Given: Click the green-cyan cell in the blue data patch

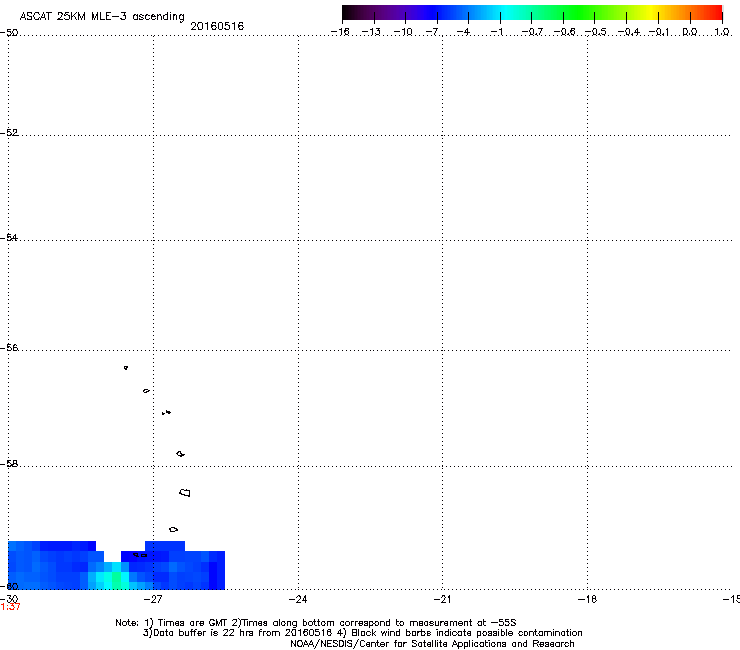Looking at the screenshot, I should click(x=116, y=579).
